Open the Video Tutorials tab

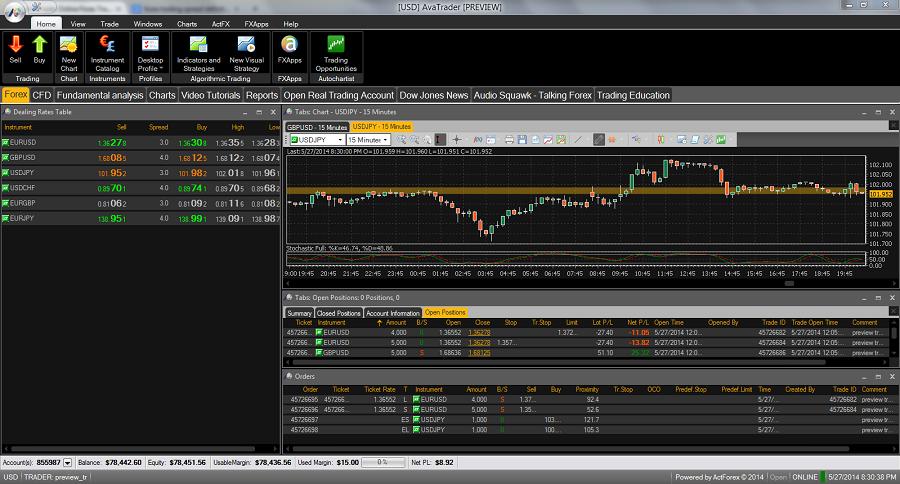coord(210,95)
